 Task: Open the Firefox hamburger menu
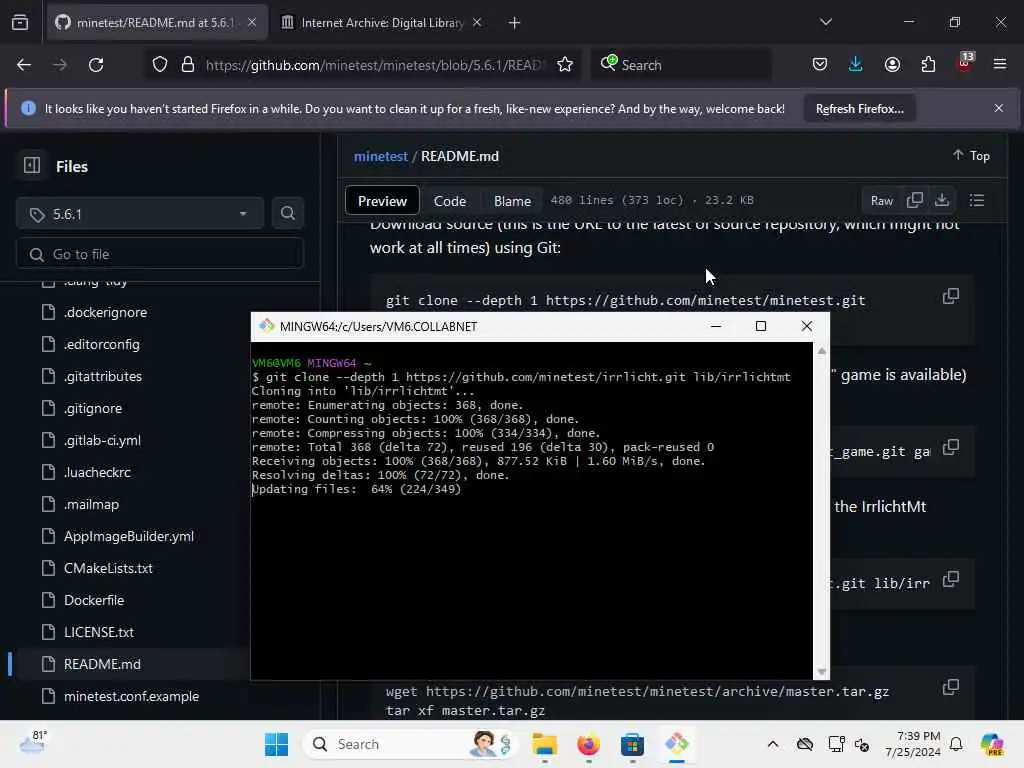coord(1000,64)
